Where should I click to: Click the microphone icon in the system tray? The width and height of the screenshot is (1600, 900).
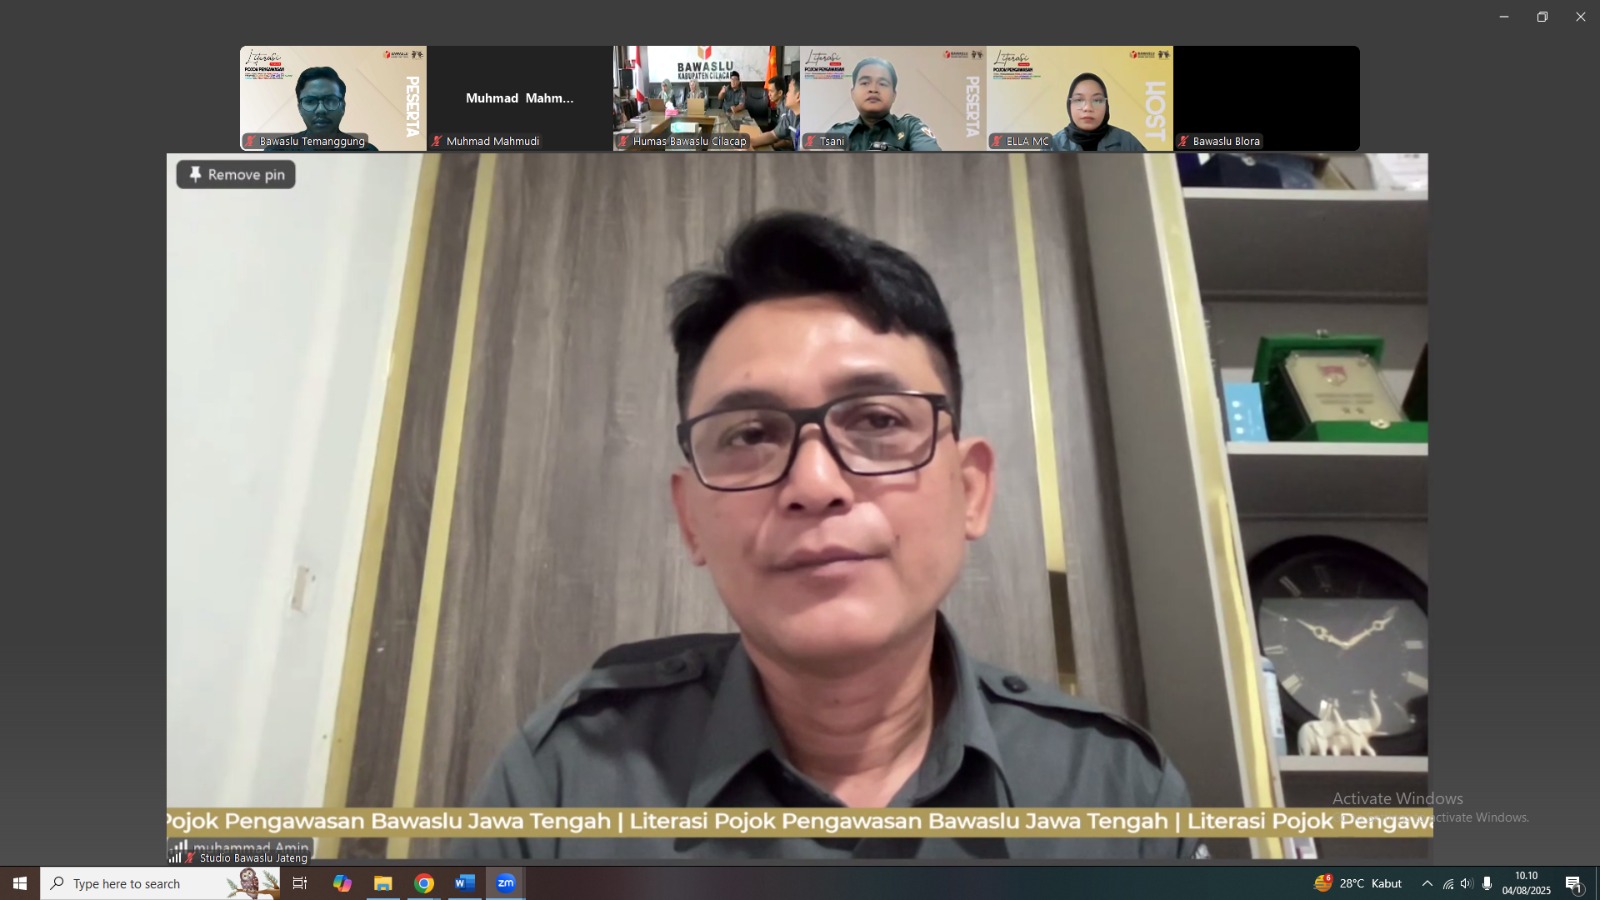click(1487, 883)
